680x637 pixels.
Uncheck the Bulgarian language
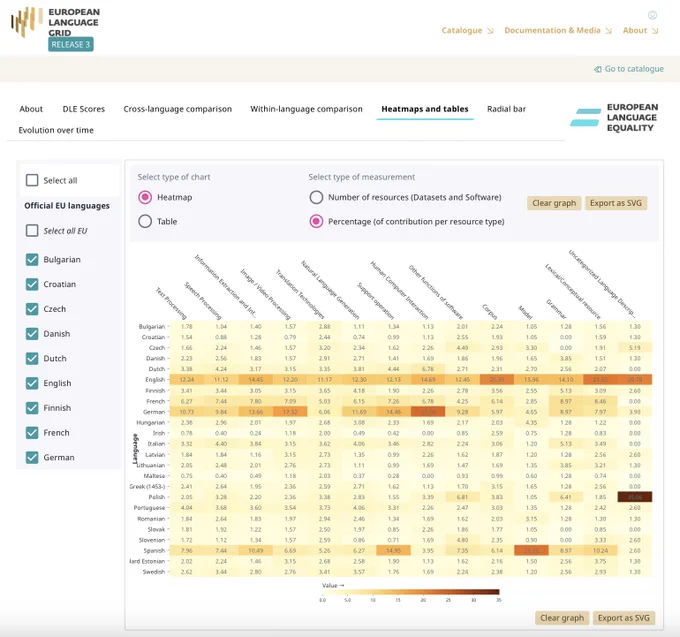[x=32, y=259]
